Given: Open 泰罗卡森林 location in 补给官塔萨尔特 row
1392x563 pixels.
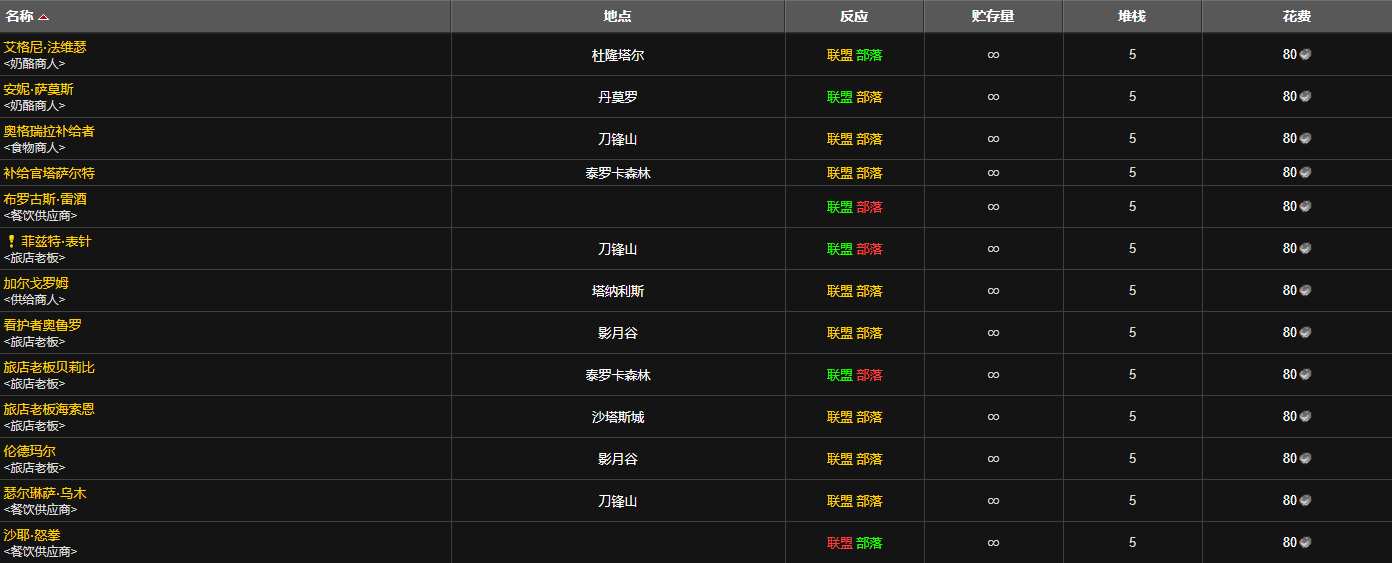Looking at the screenshot, I should [618, 173].
